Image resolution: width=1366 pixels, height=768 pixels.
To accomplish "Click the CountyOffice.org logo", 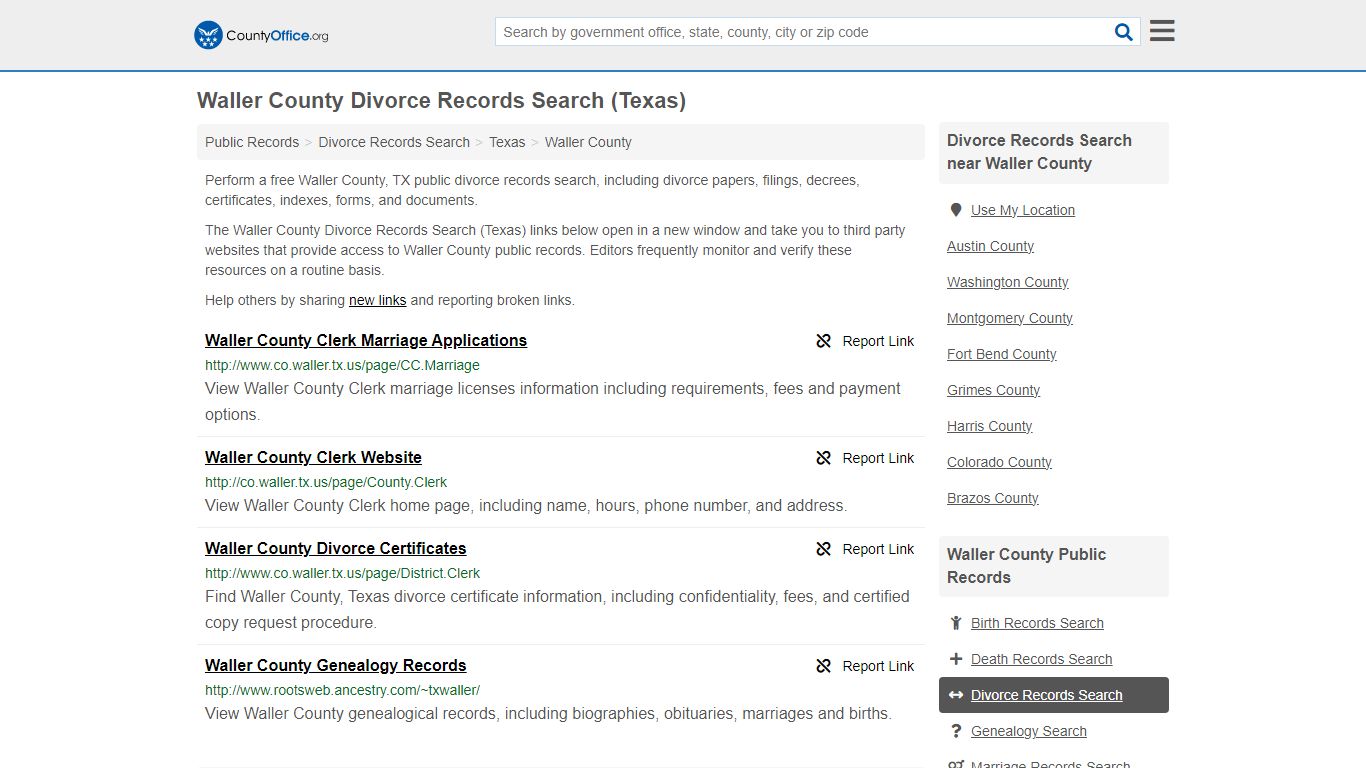I will (261, 35).
